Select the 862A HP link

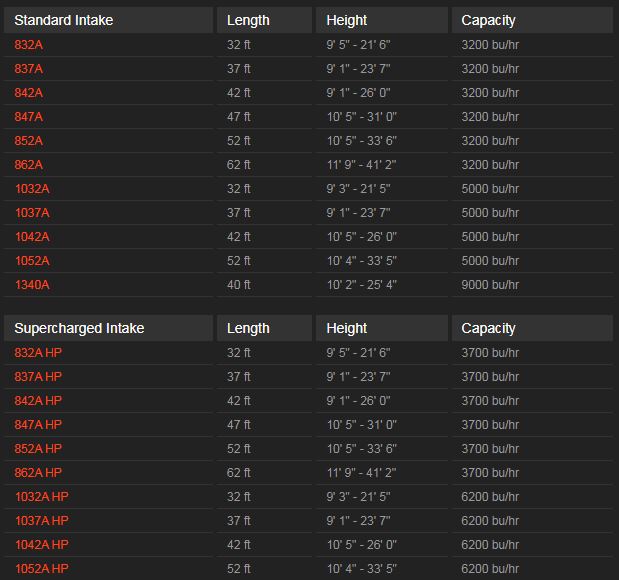tap(38, 473)
